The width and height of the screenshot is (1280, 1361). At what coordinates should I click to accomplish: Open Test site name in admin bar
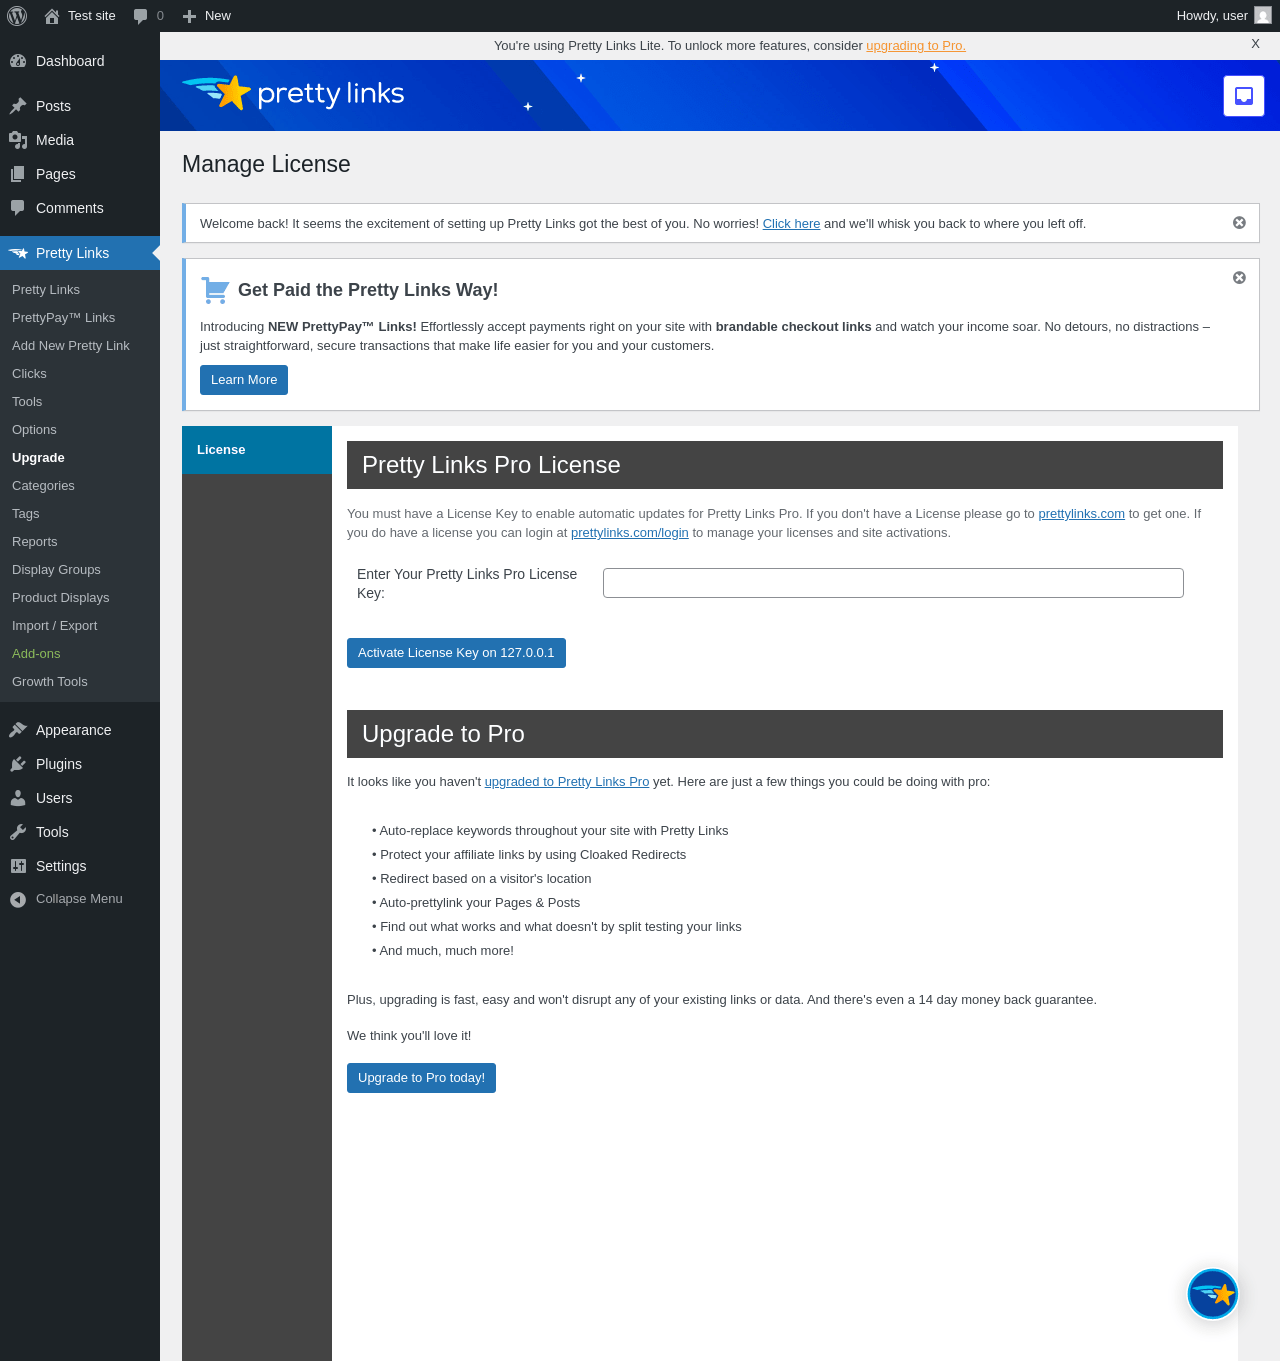(92, 16)
